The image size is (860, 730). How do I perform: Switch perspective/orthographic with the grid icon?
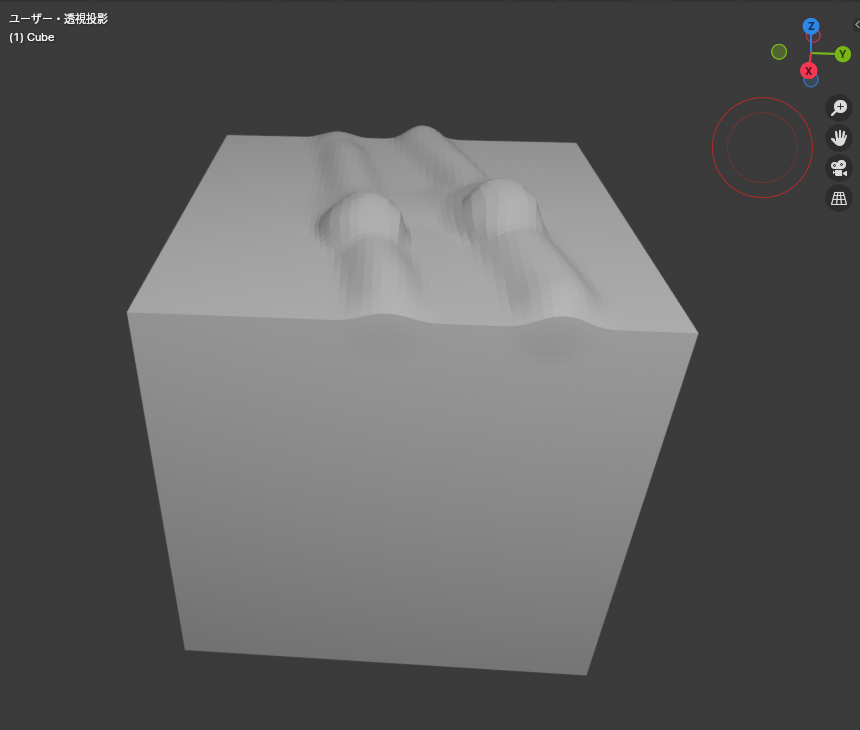(839, 198)
